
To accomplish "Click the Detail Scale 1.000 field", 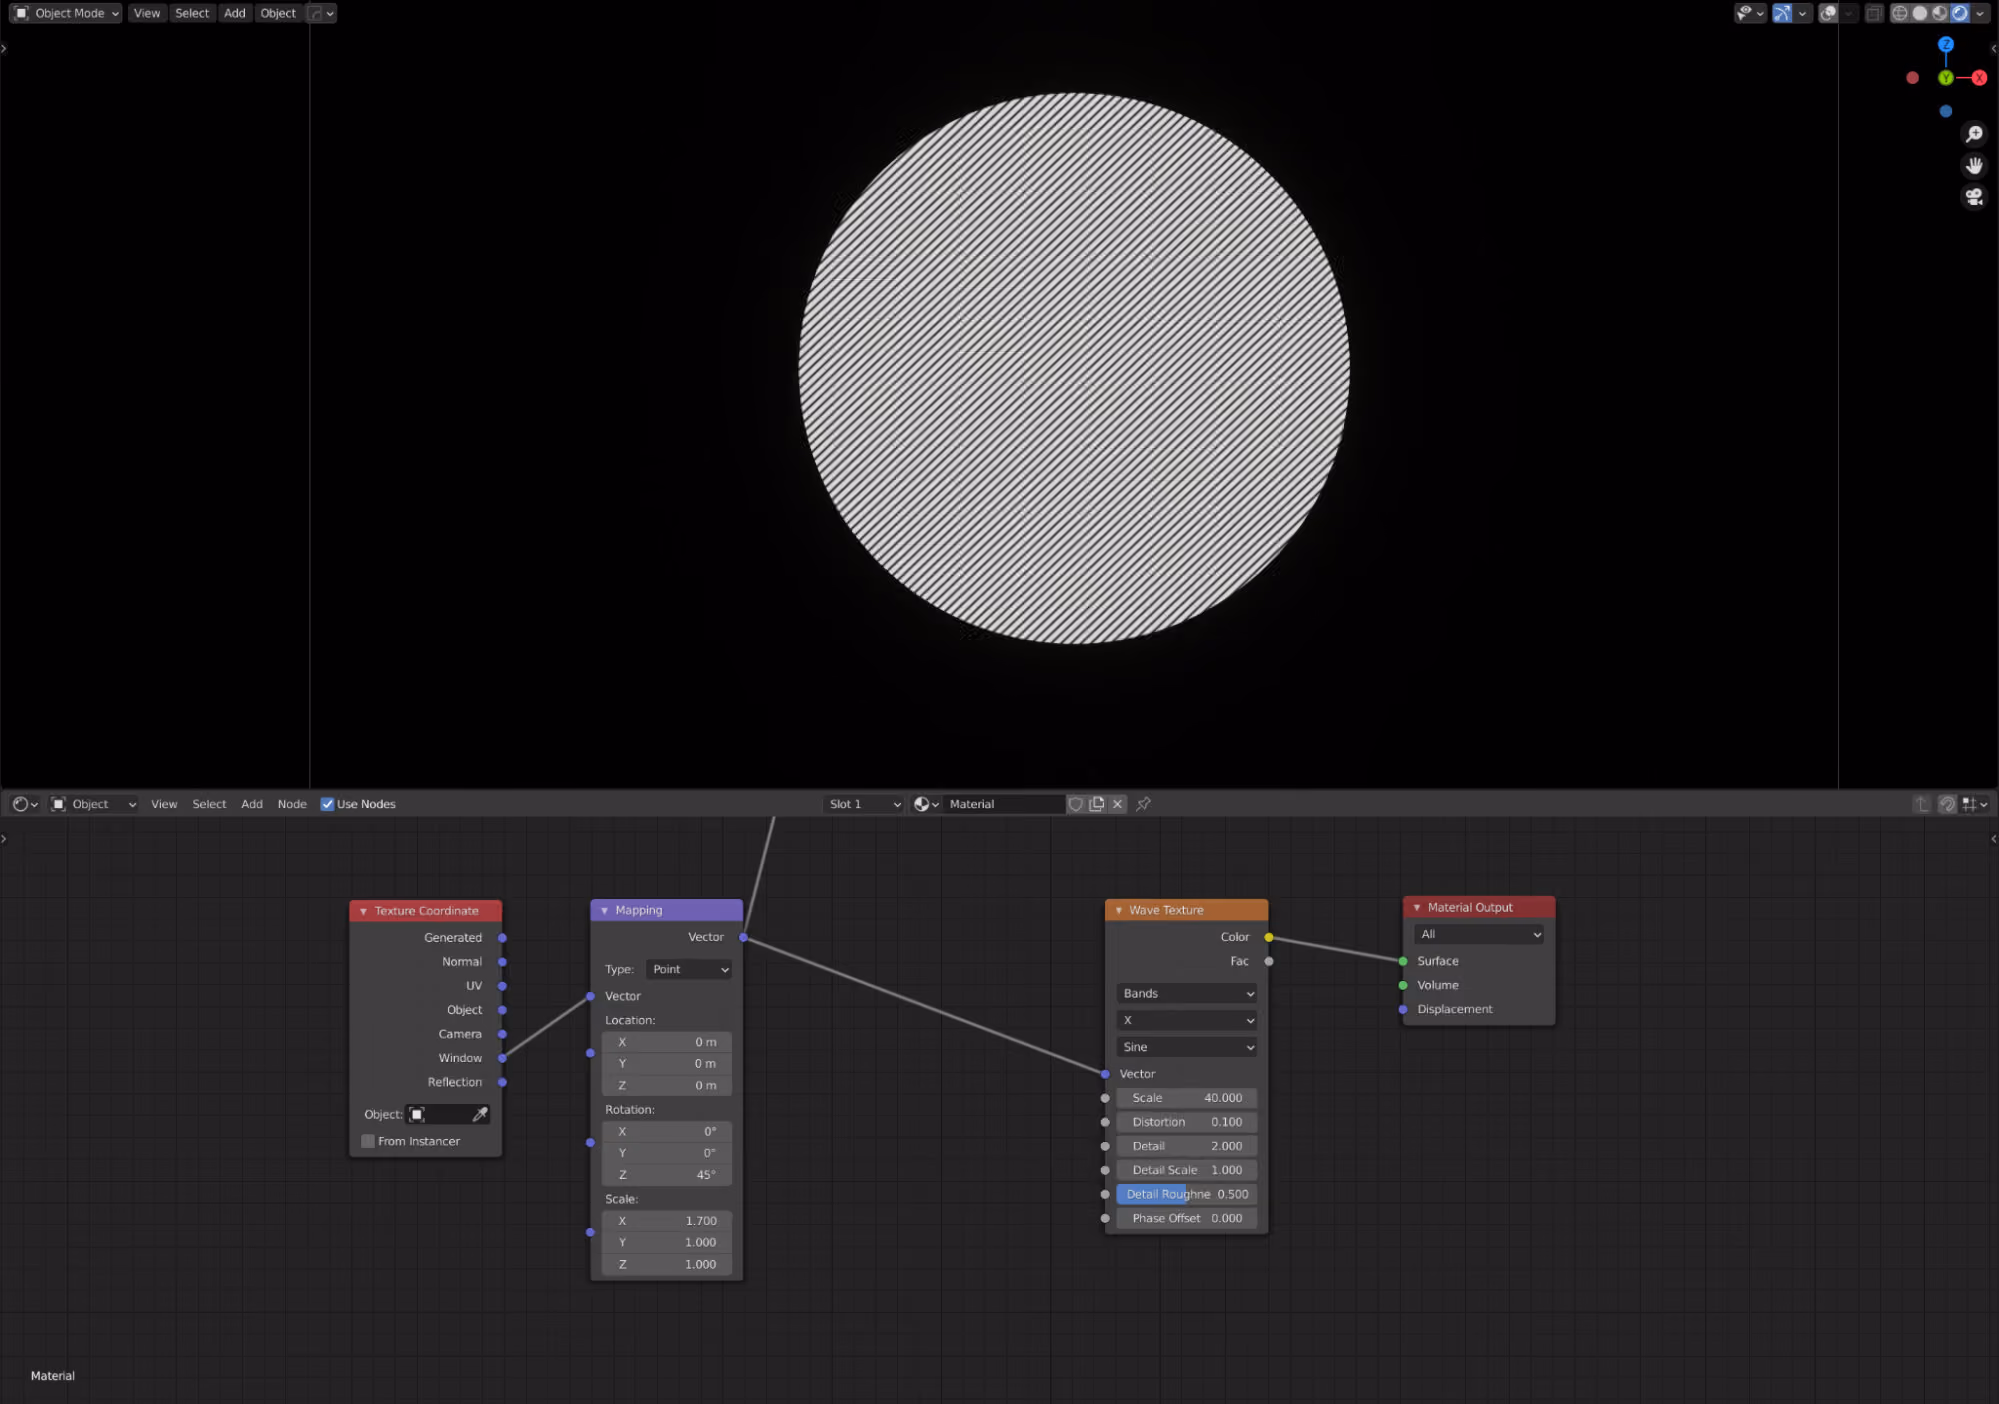I will pyautogui.click(x=1187, y=1170).
